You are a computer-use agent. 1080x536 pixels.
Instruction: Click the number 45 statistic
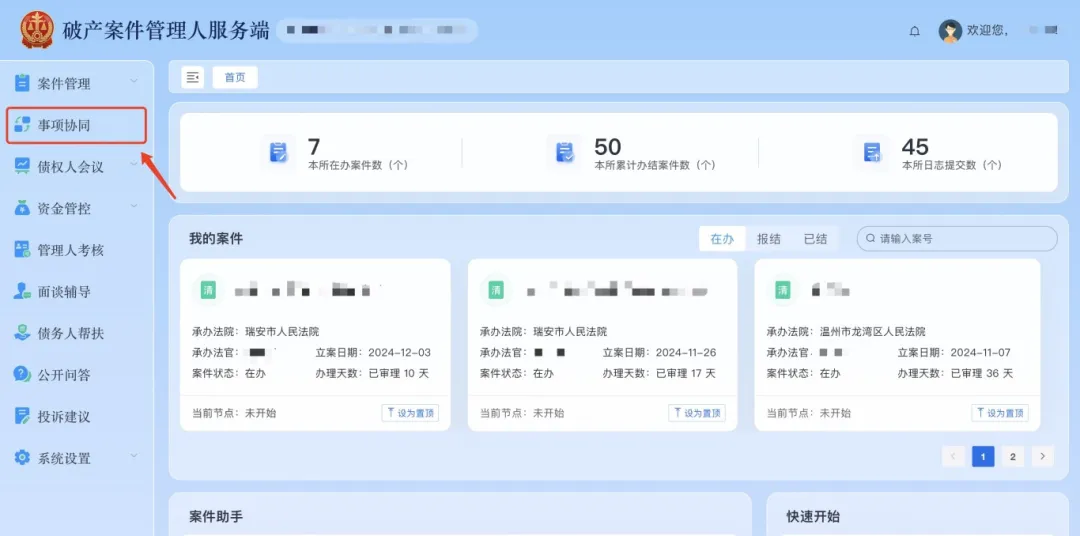point(915,146)
